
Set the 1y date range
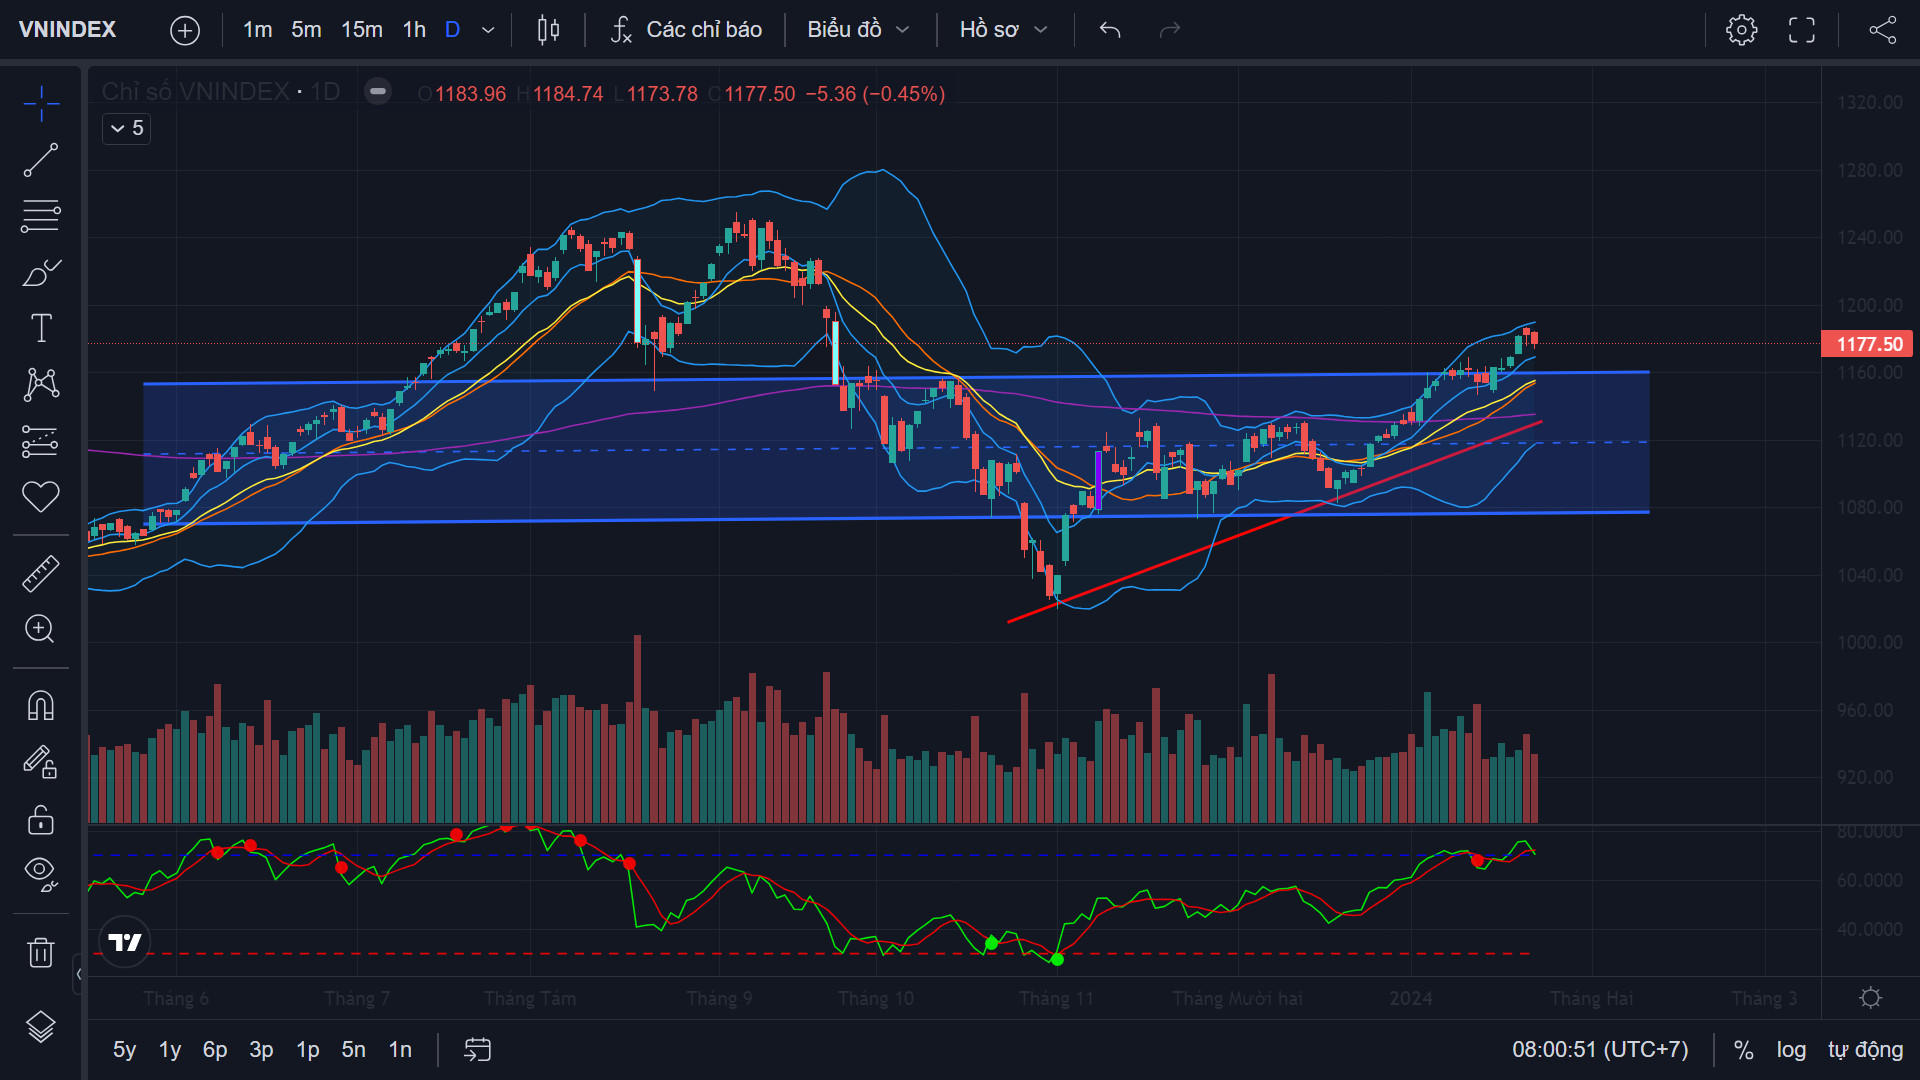(170, 1050)
